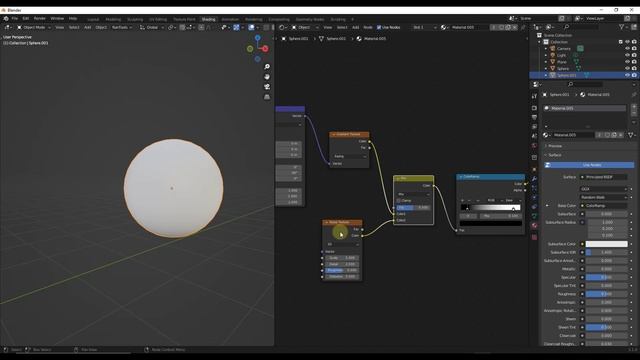This screenshot has height=360, width=640.
Task: Click the show gizmo toggle icon
Action: pyautogui.click(x=236, y=27)
